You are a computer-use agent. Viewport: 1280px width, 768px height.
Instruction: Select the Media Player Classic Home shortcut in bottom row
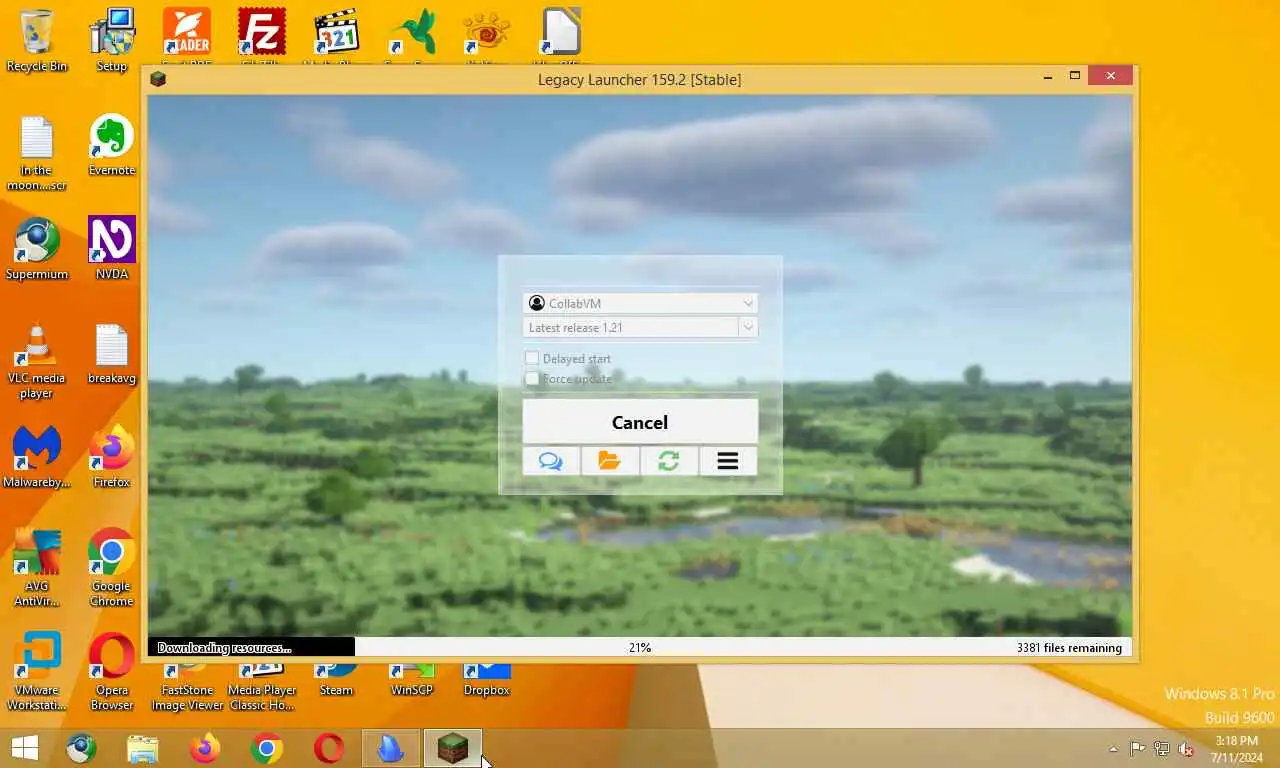[x=262, y=687]
